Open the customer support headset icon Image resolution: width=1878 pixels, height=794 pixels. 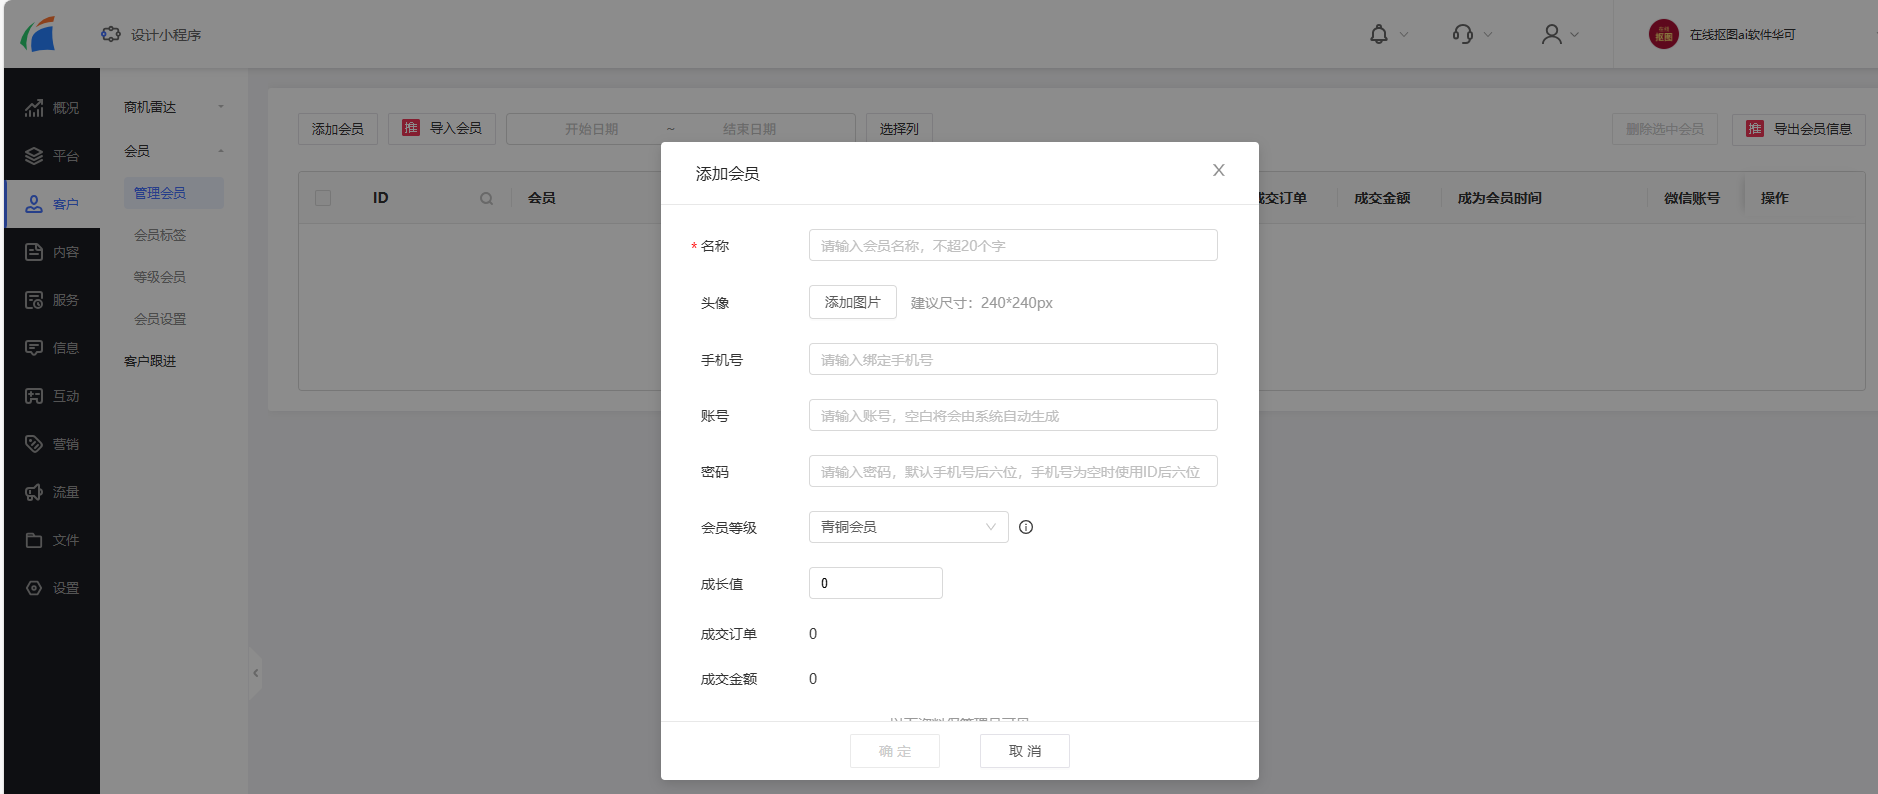point(1463,35)
